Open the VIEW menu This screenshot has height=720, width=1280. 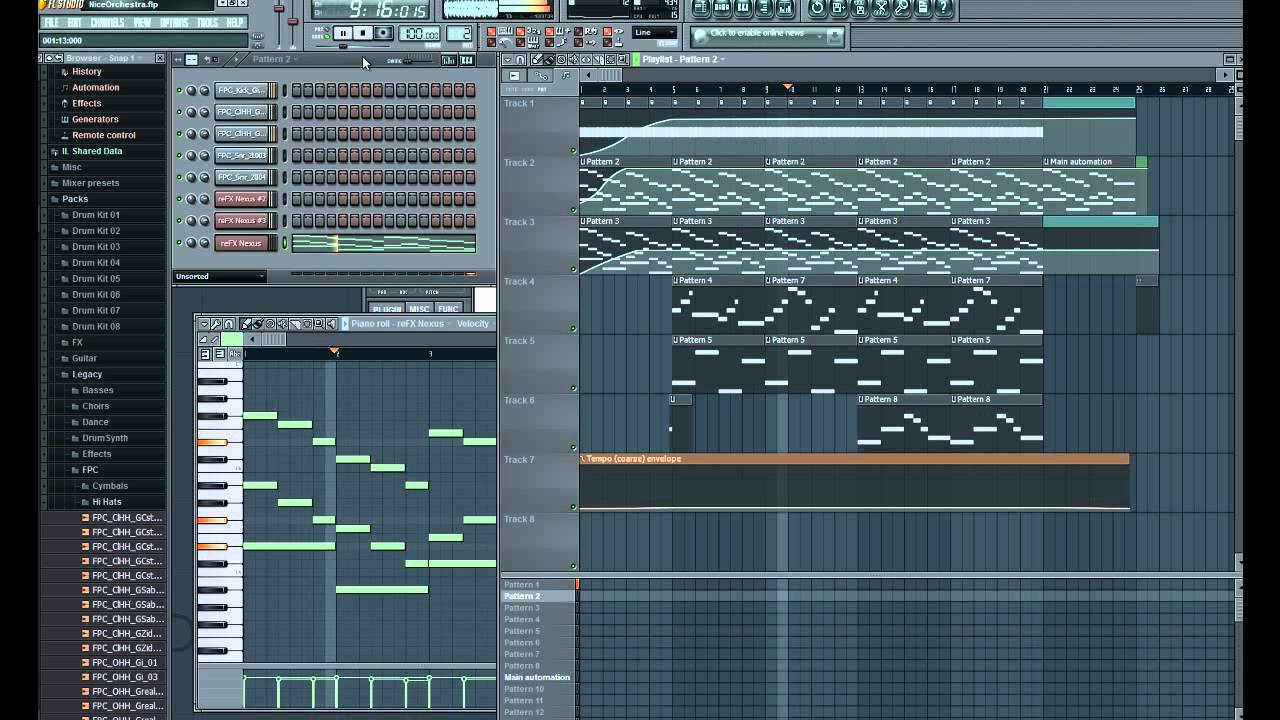[x=142, y=22]
